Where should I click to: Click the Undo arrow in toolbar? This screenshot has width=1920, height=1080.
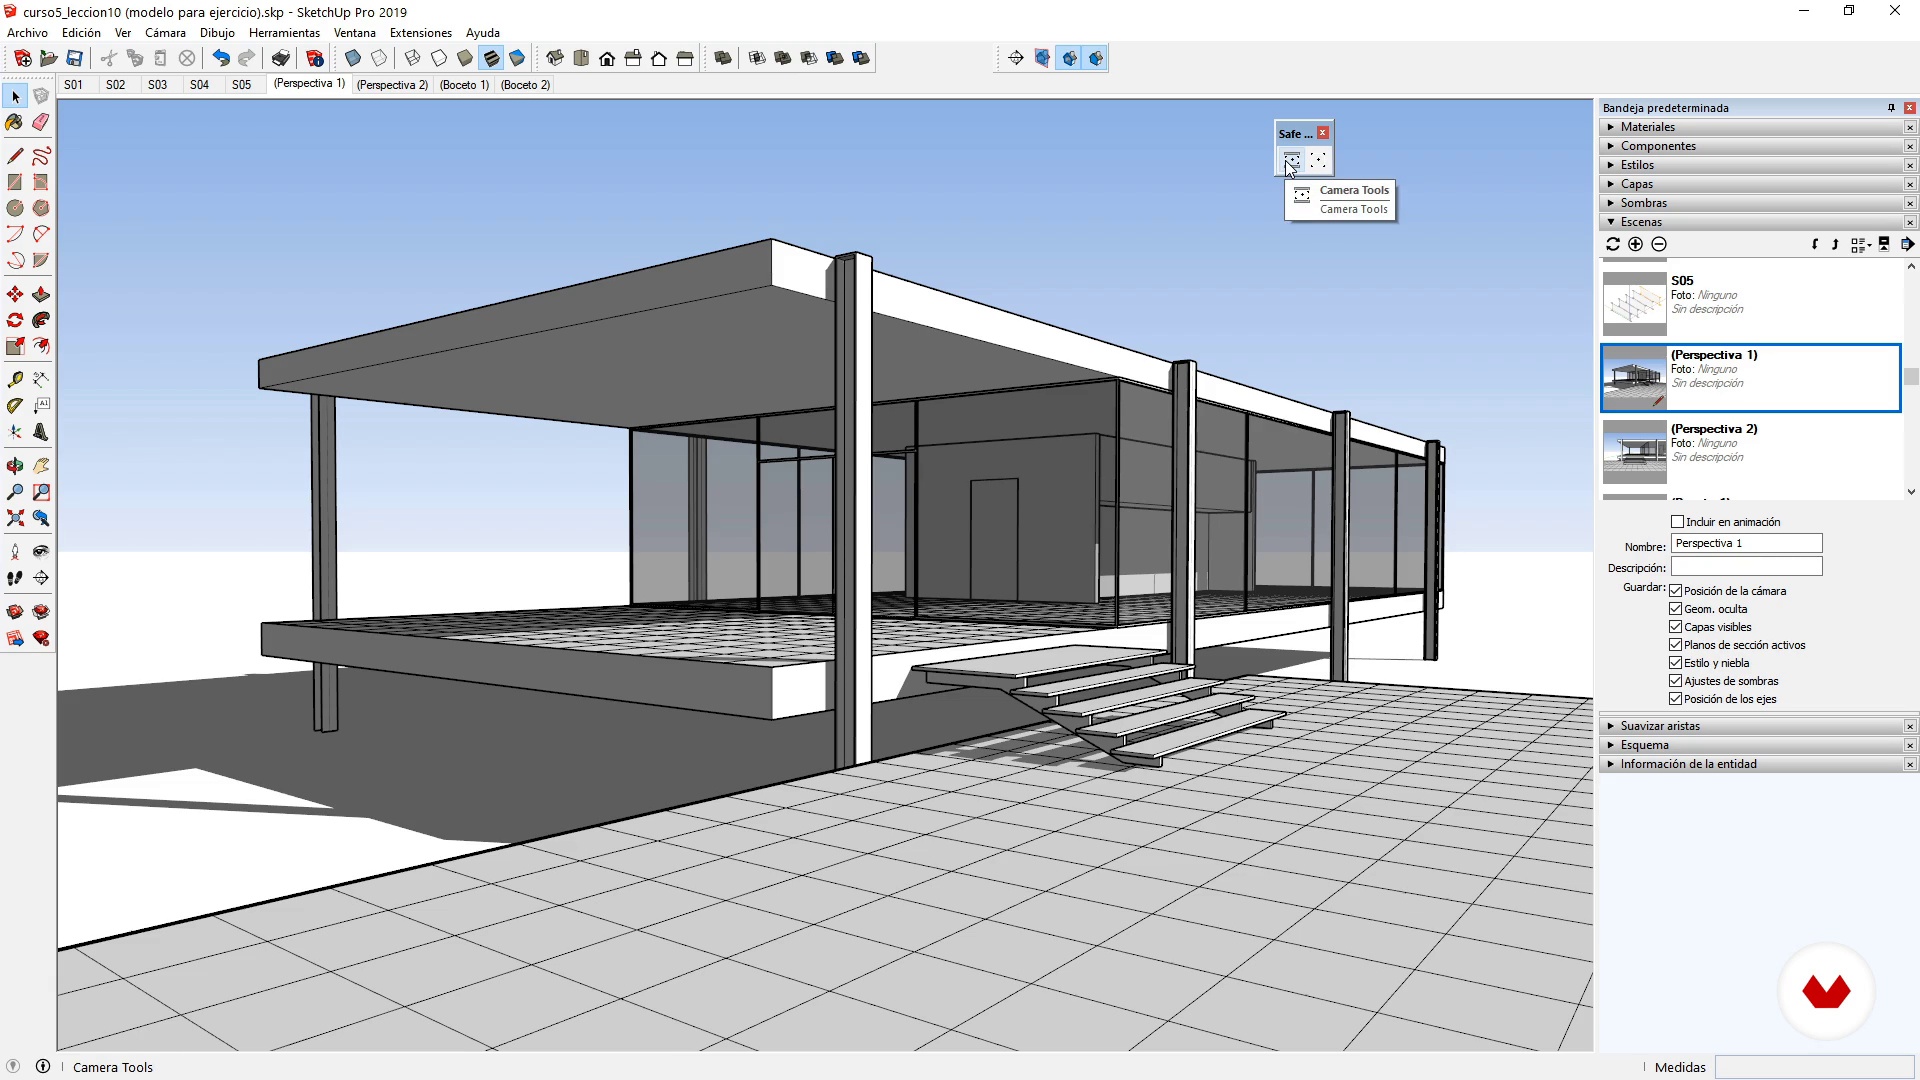pyautogui.click(x=221, y=58)
